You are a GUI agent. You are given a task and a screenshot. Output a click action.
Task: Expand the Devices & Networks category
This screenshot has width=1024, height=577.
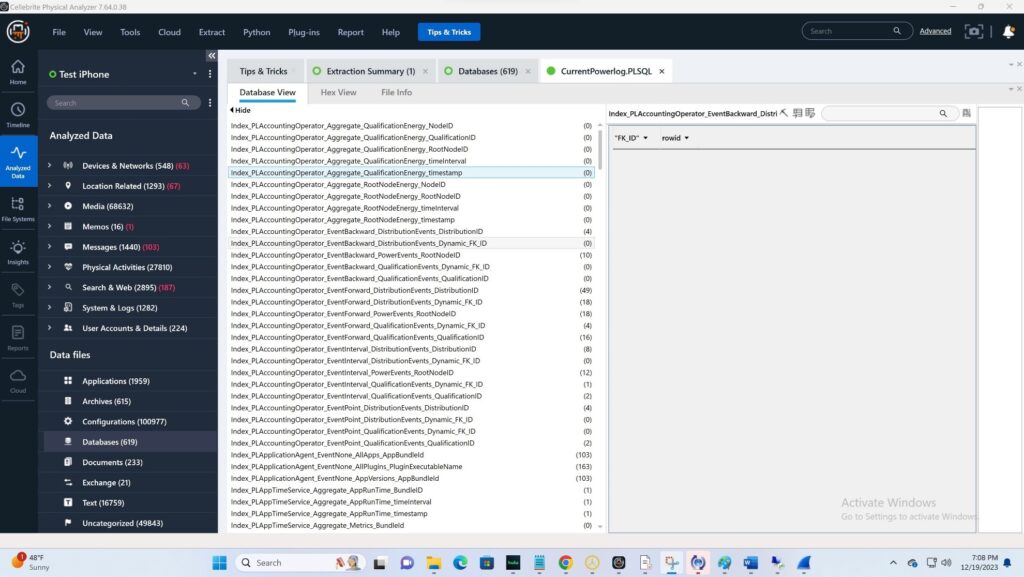[x=50, y=166]
